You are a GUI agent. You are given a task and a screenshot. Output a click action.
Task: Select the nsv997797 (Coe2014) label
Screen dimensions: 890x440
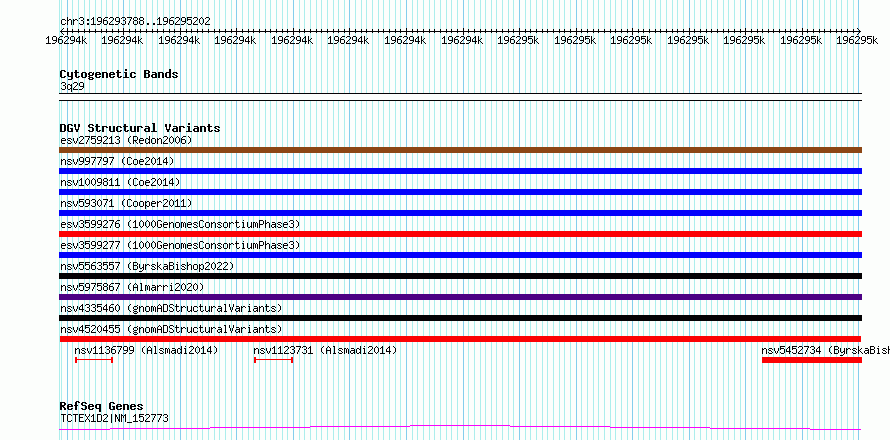117,161
